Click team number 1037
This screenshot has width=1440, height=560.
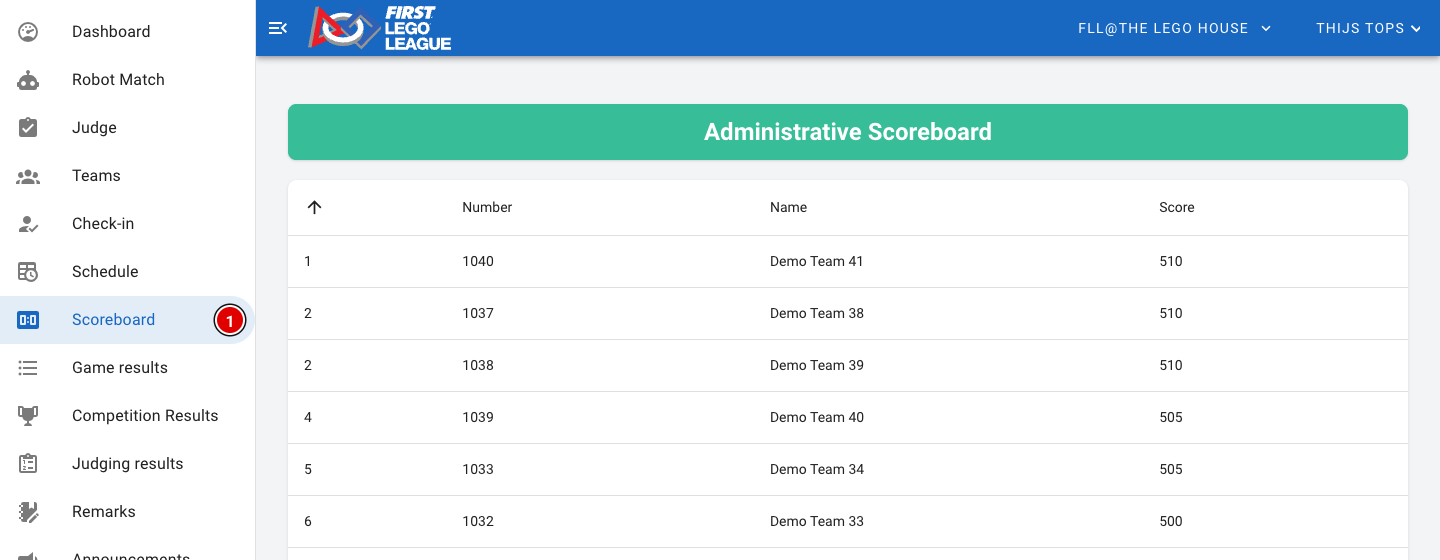(478, 313)
